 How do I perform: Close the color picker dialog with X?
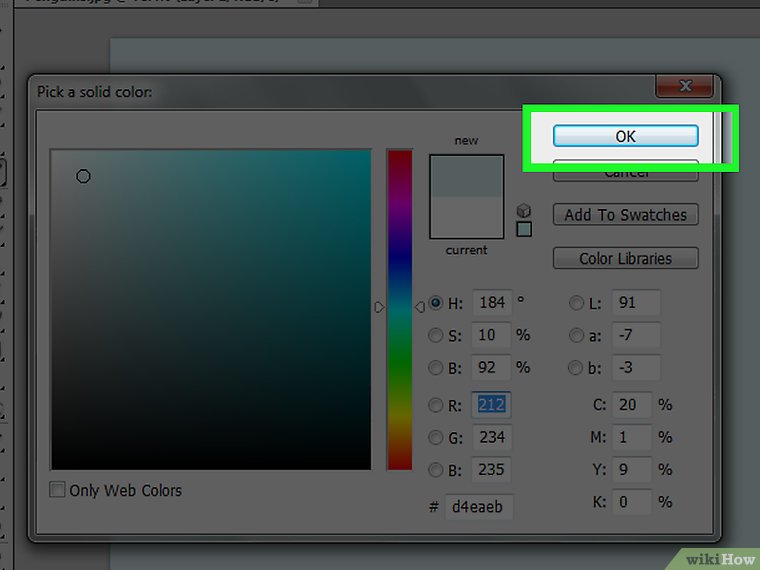pos(685,87)
